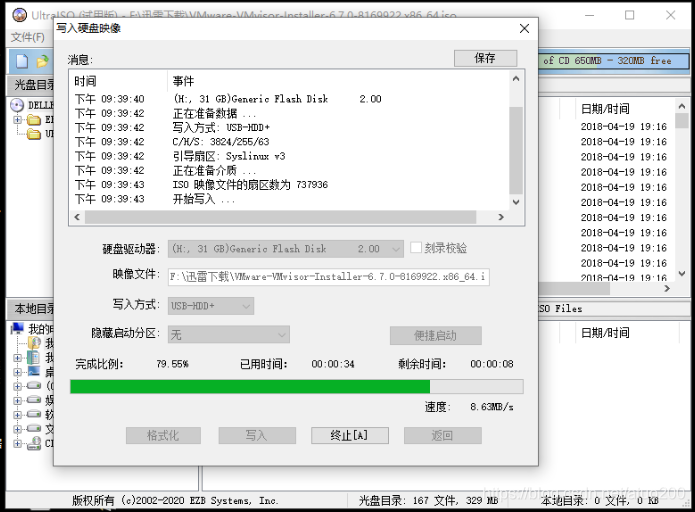
Task: Select My Computer icon in local tree
Action: tap(18, 328)
